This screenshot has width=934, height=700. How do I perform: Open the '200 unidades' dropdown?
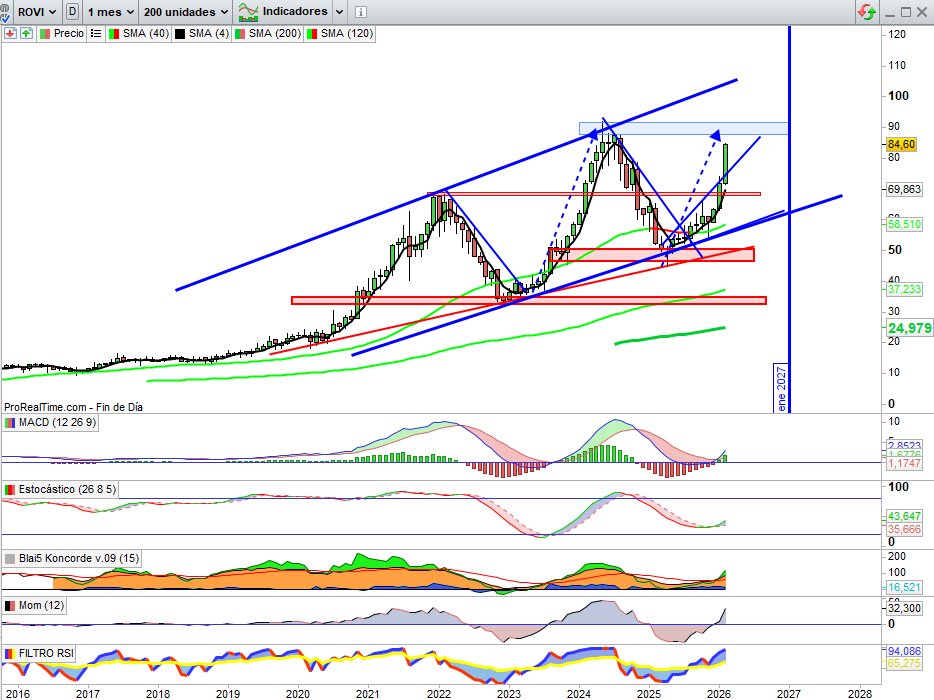point(186,12)
